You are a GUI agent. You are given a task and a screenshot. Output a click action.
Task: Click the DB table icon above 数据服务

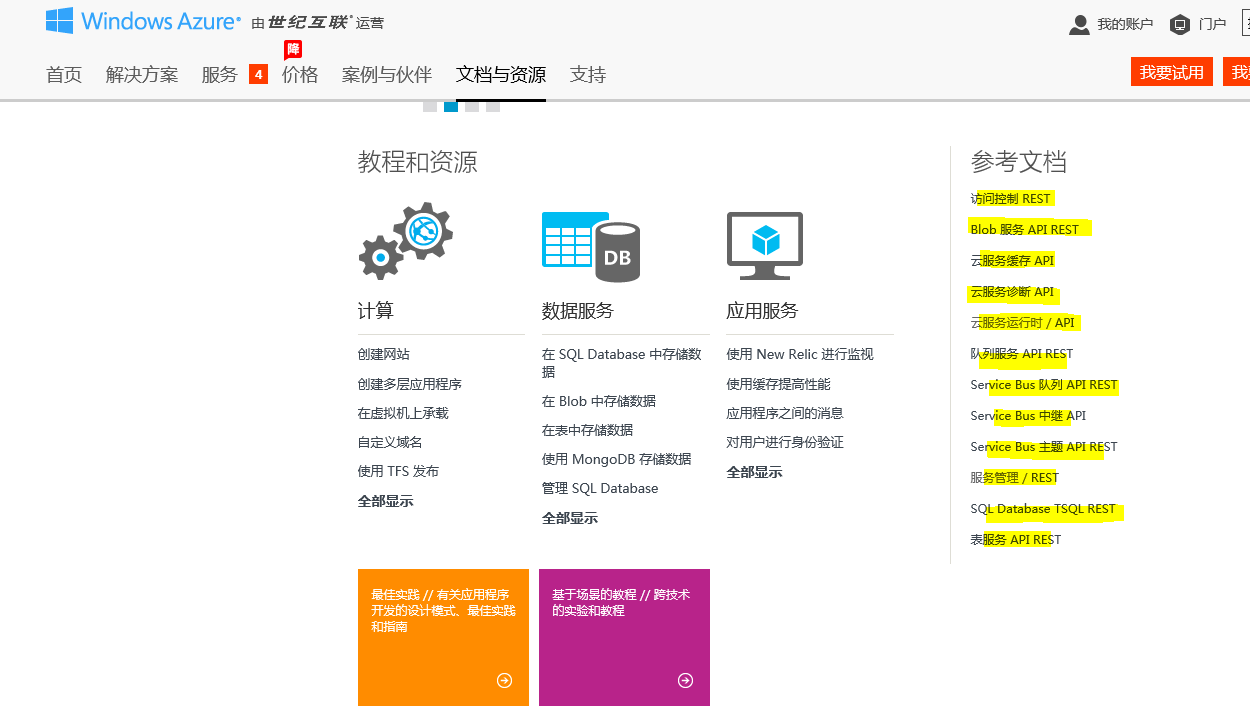click(x=591, y=246)
